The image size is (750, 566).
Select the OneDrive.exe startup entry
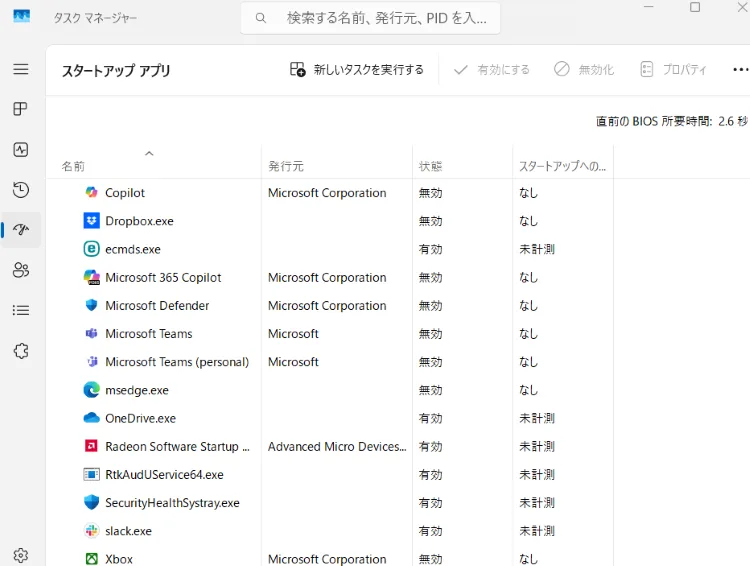pos(140,418)
